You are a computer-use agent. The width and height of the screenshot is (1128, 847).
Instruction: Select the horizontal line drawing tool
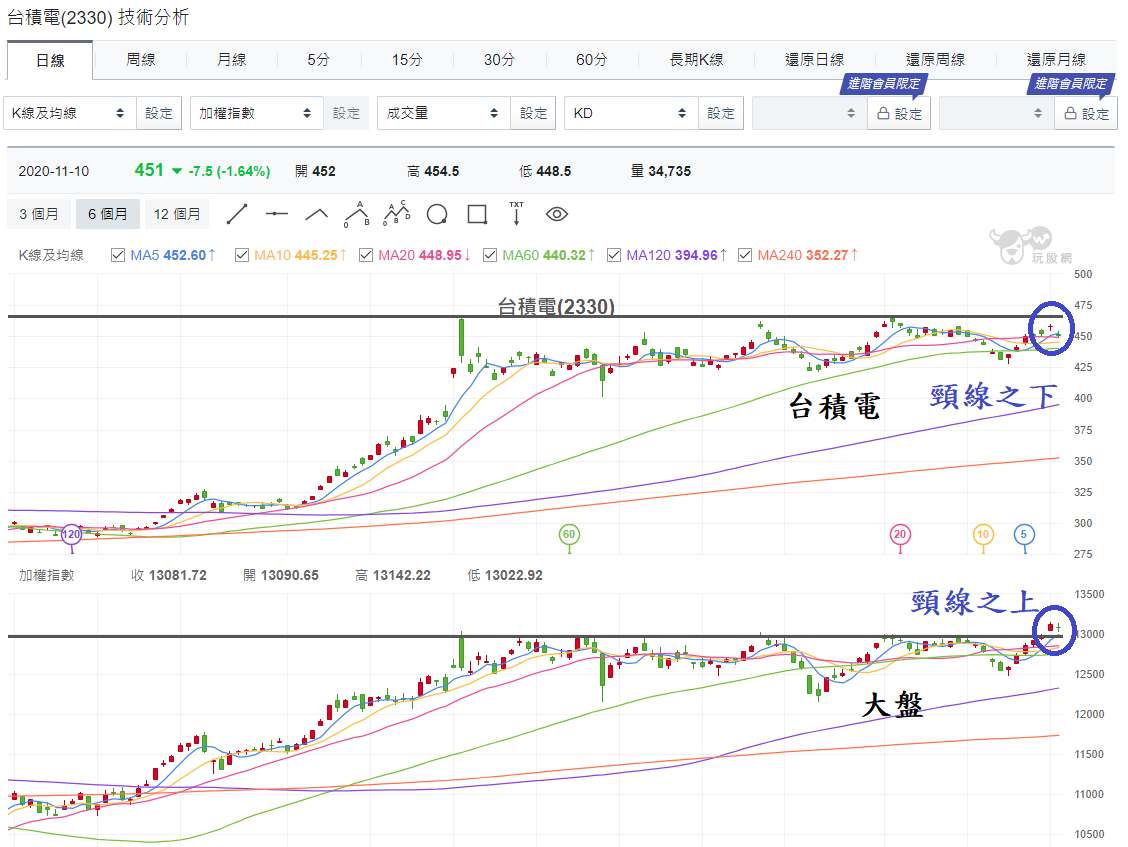(276, 214)
